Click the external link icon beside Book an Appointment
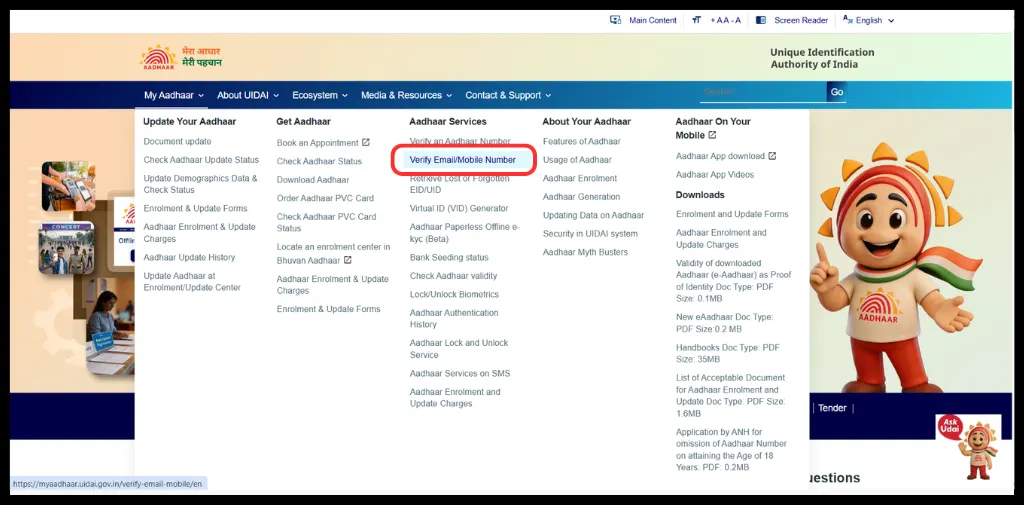The width and height of the screenshot is (1024, 505). click(x=366, y=142)
